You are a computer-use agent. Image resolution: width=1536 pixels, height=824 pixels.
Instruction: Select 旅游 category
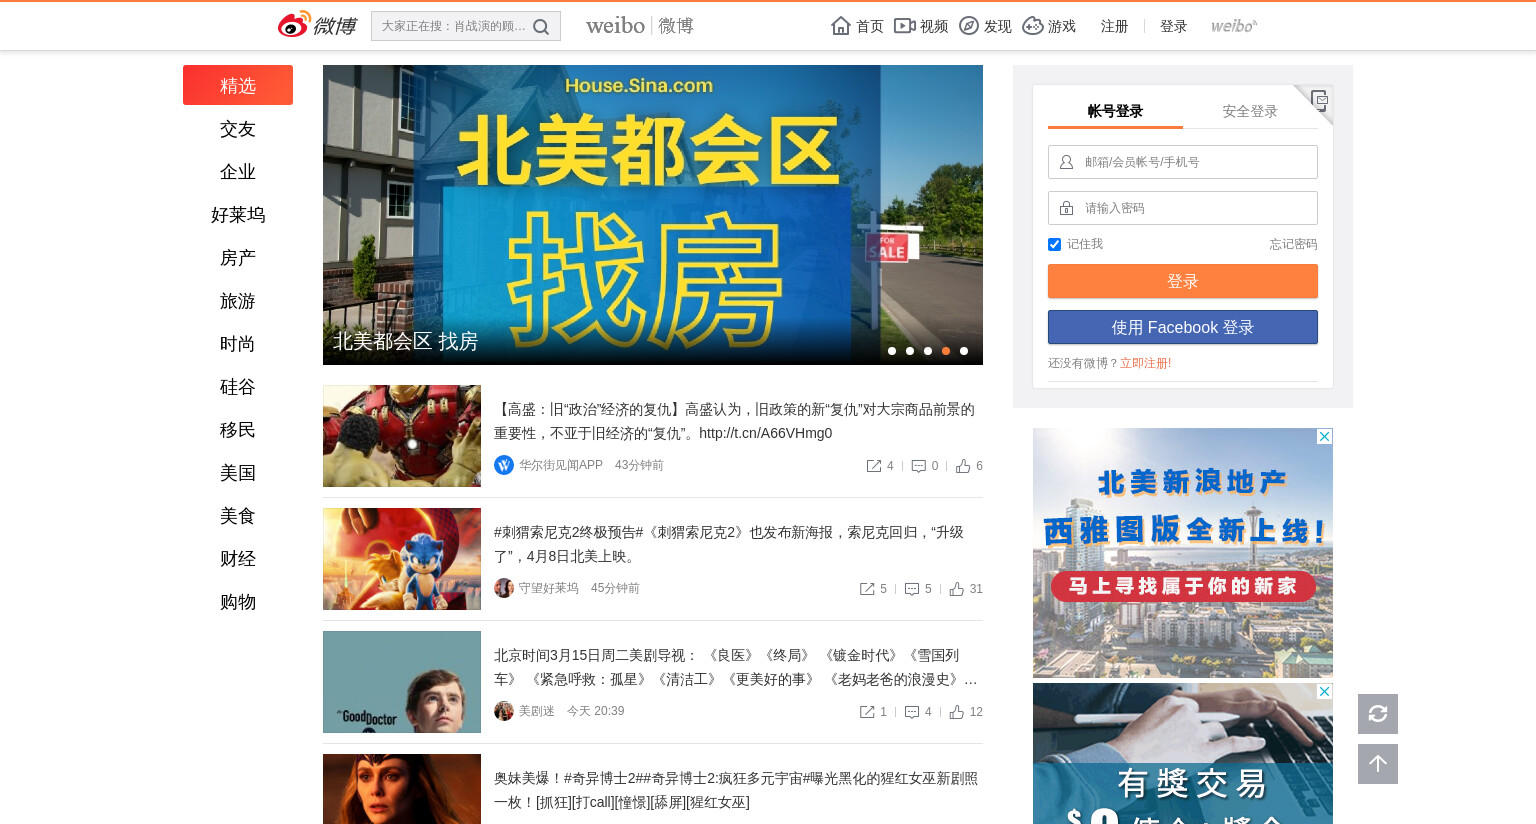pyautogui.click(x=238, y=301)
